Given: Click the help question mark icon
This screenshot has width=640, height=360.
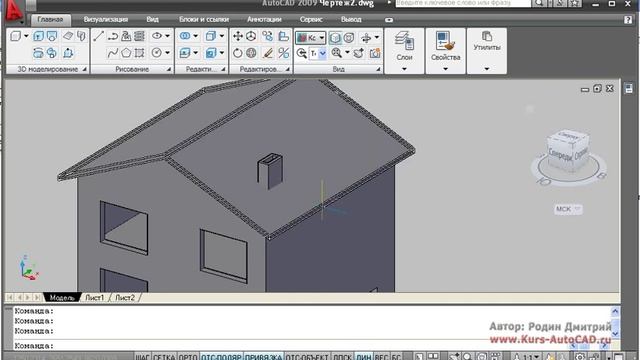Looking at the screenshot, I should tap(628, 20).
